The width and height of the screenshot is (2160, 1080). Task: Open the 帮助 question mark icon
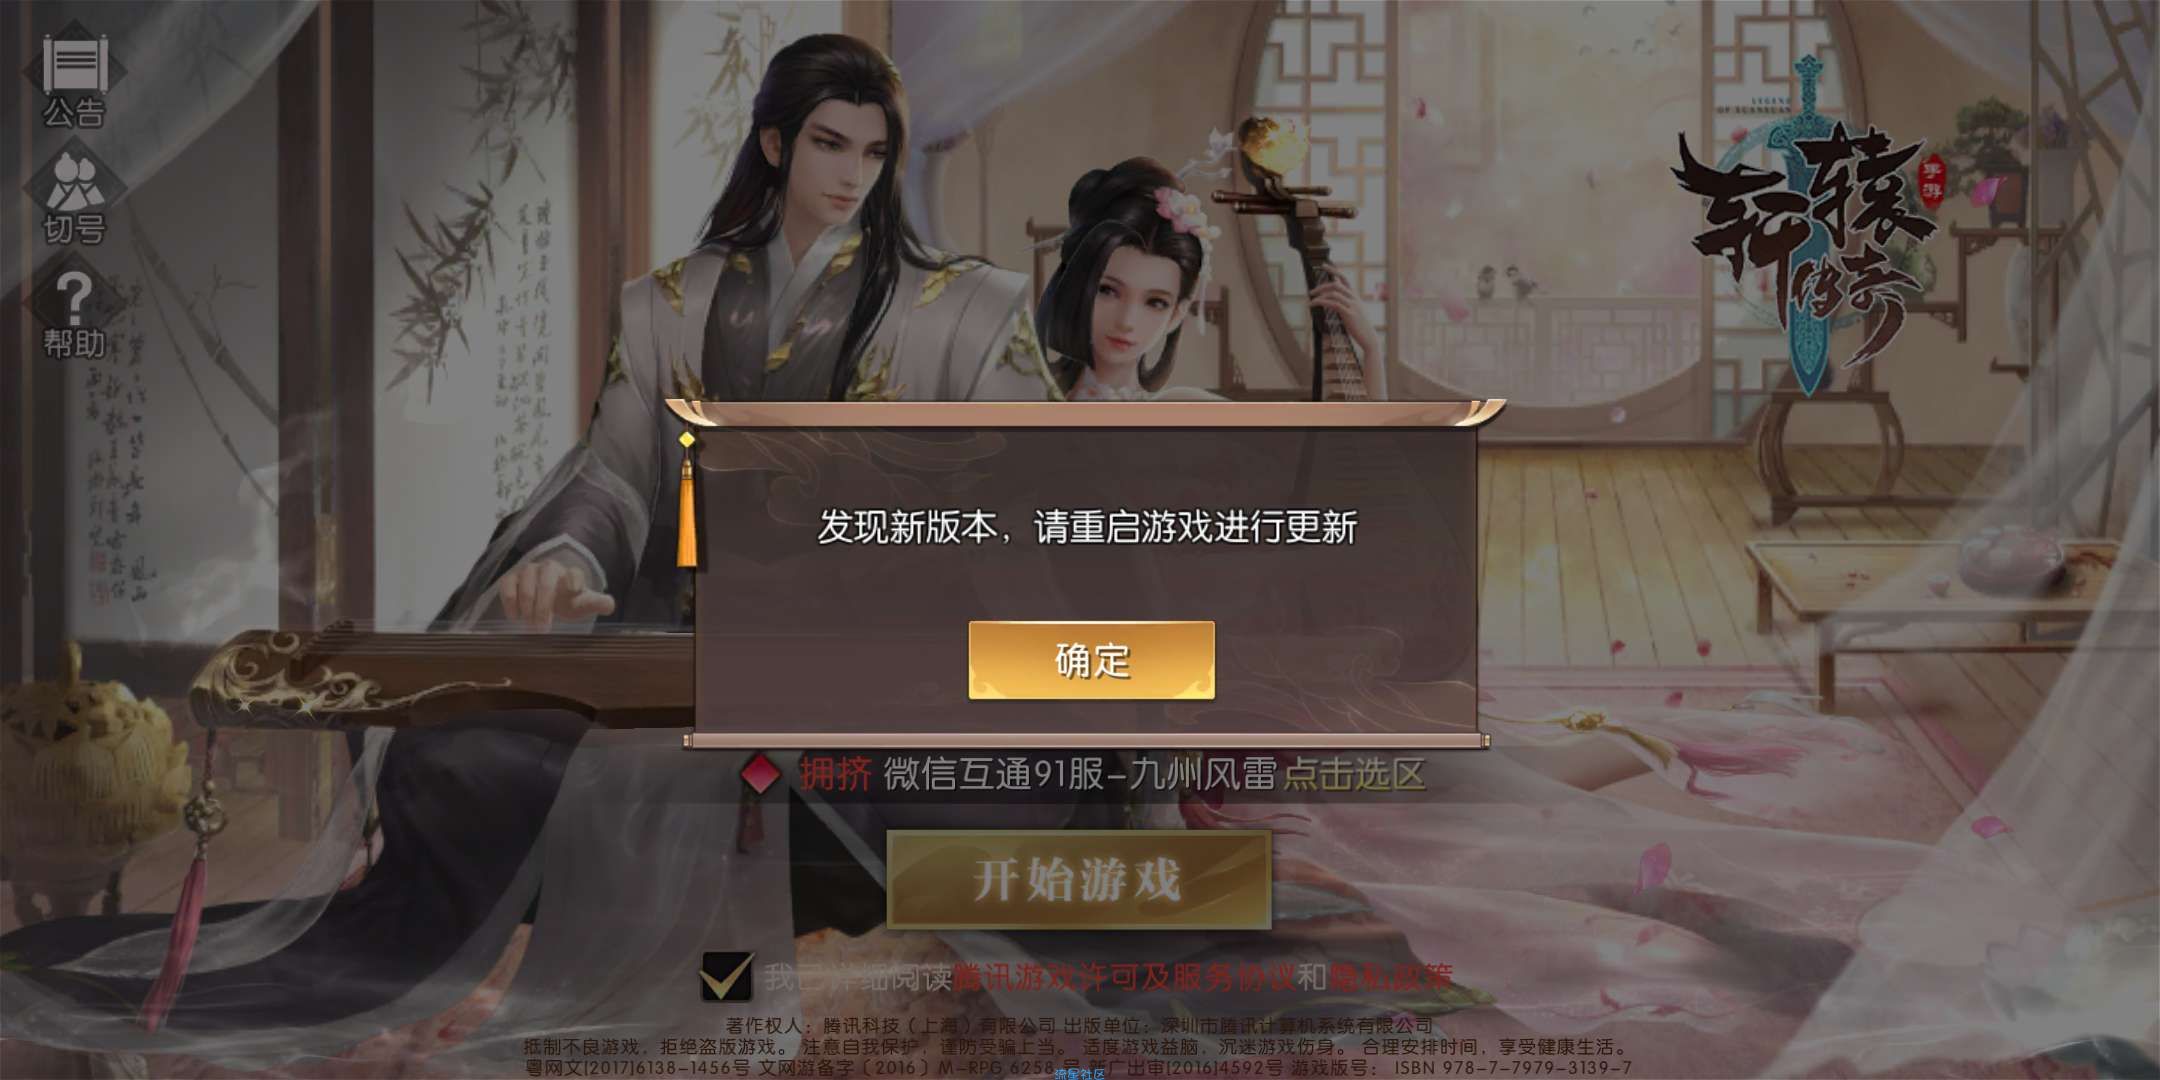click(73, 296)
